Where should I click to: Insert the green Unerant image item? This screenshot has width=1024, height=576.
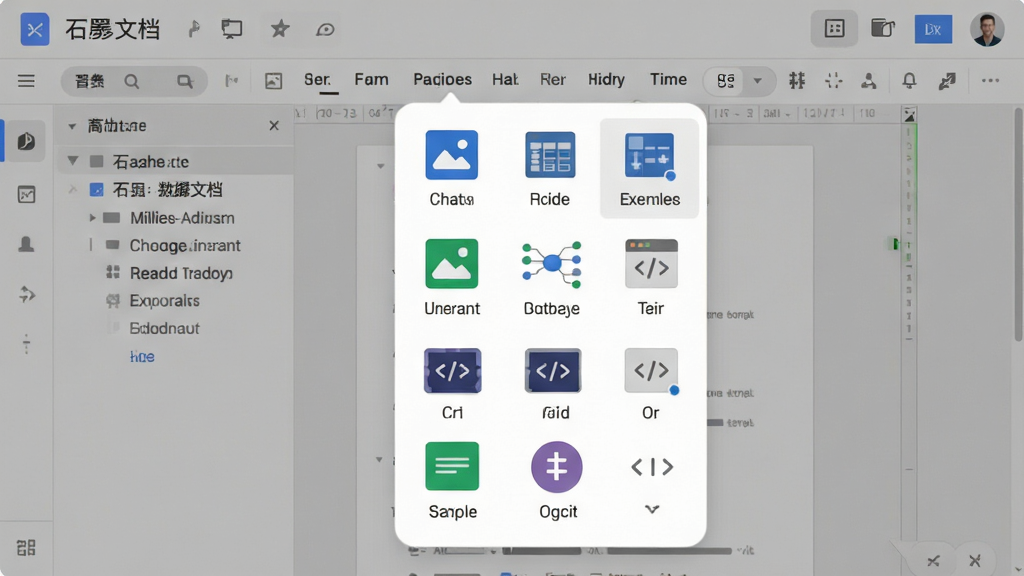coord(451,264)
